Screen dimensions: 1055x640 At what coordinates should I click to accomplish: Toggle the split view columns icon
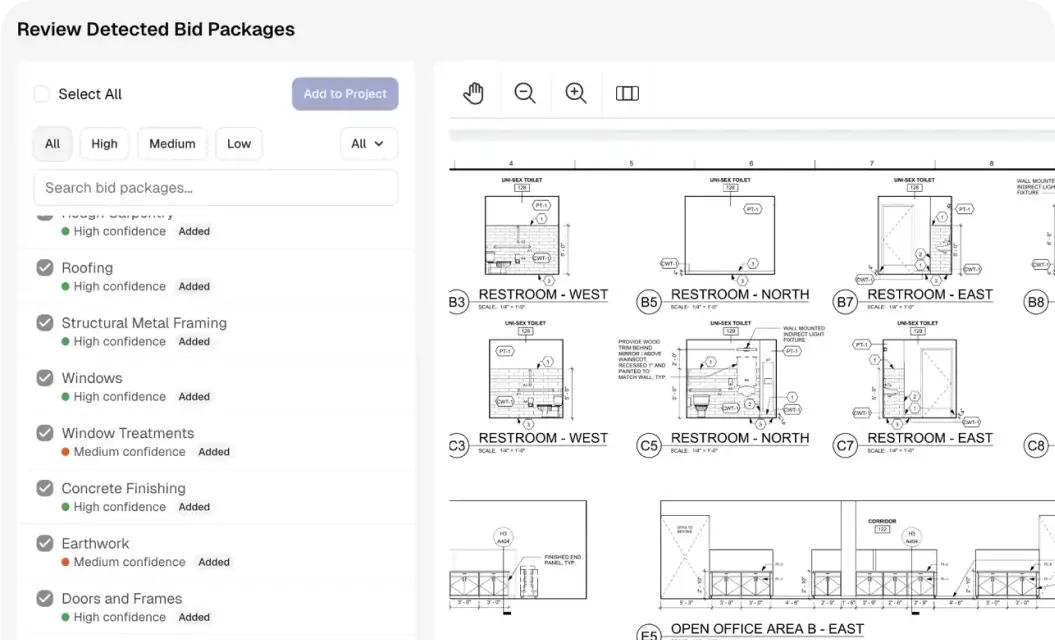[x=627, y=94]
